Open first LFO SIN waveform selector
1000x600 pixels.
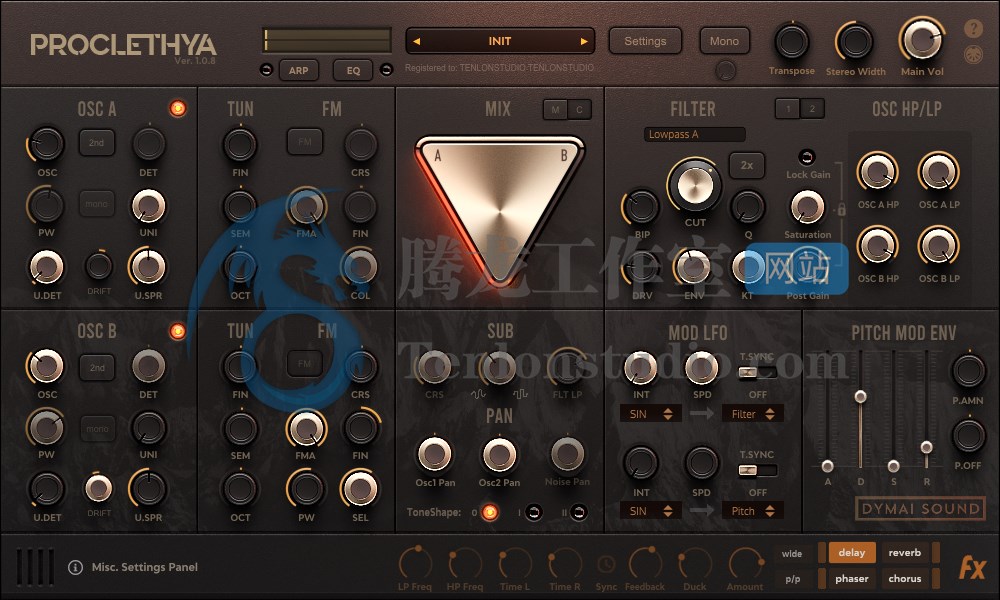click(x=651, y=414)
